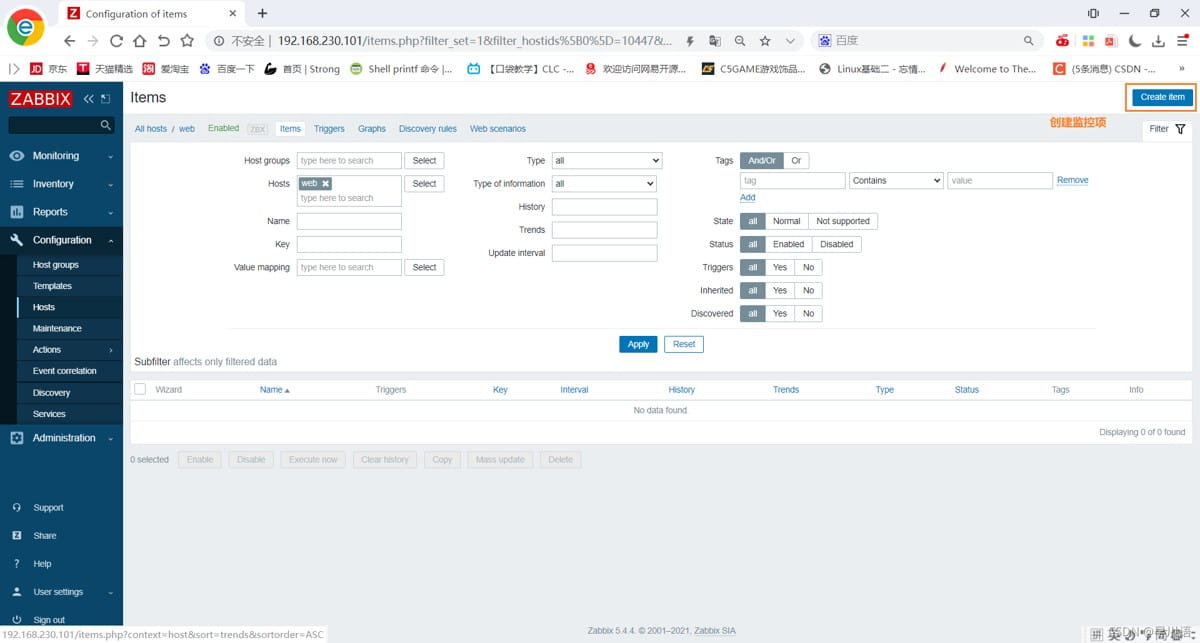Switch Tags operator to Or

click(x=796, y=160)
